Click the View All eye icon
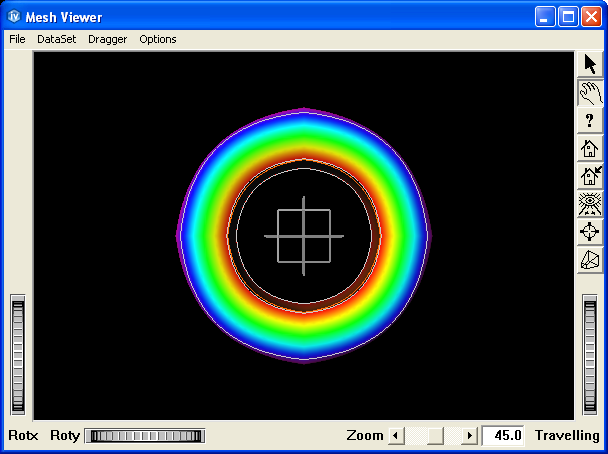Viewport: 608px width, 454px height. tap(590, 205)
